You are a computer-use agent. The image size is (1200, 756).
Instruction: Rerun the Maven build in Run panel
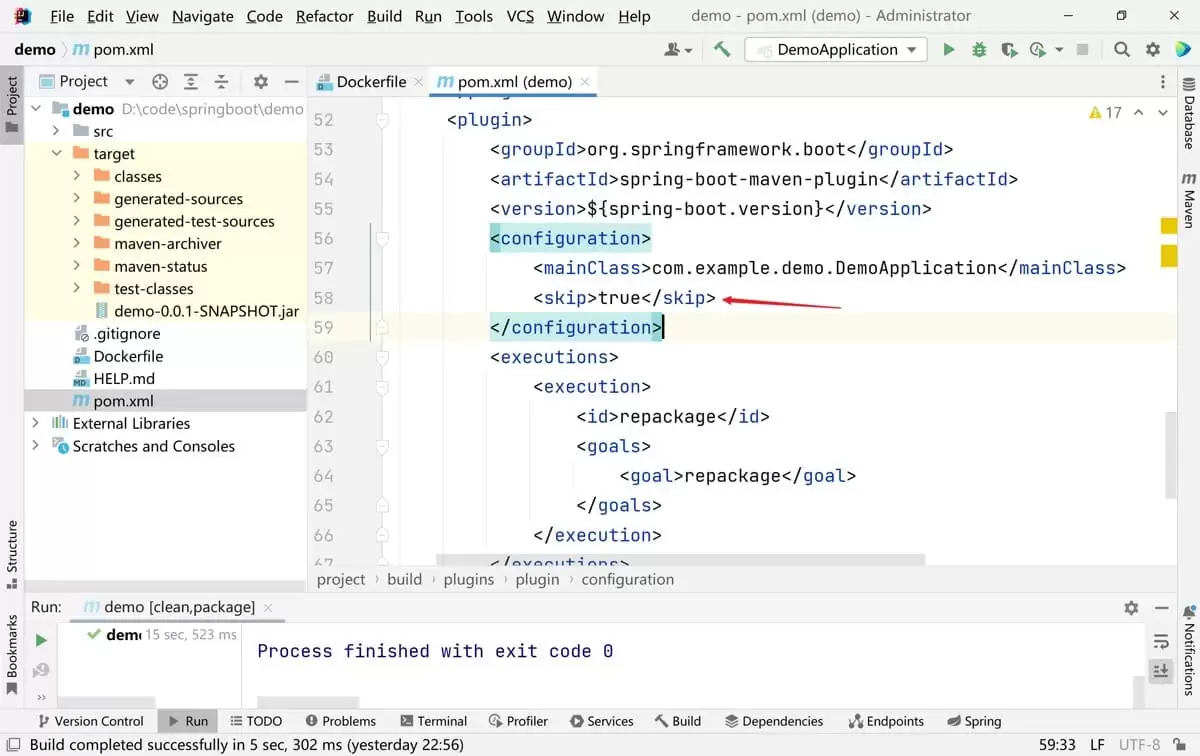(x=40, y=640)
